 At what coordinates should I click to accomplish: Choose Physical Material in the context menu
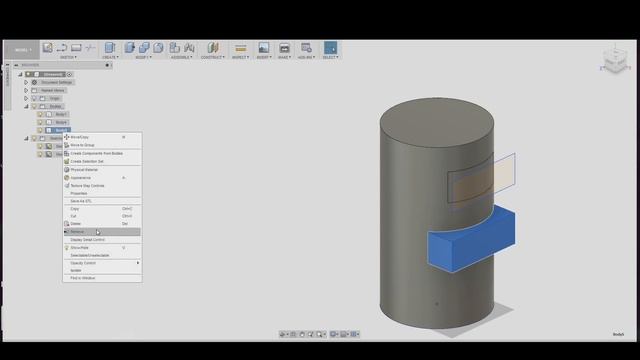[102, 170]
